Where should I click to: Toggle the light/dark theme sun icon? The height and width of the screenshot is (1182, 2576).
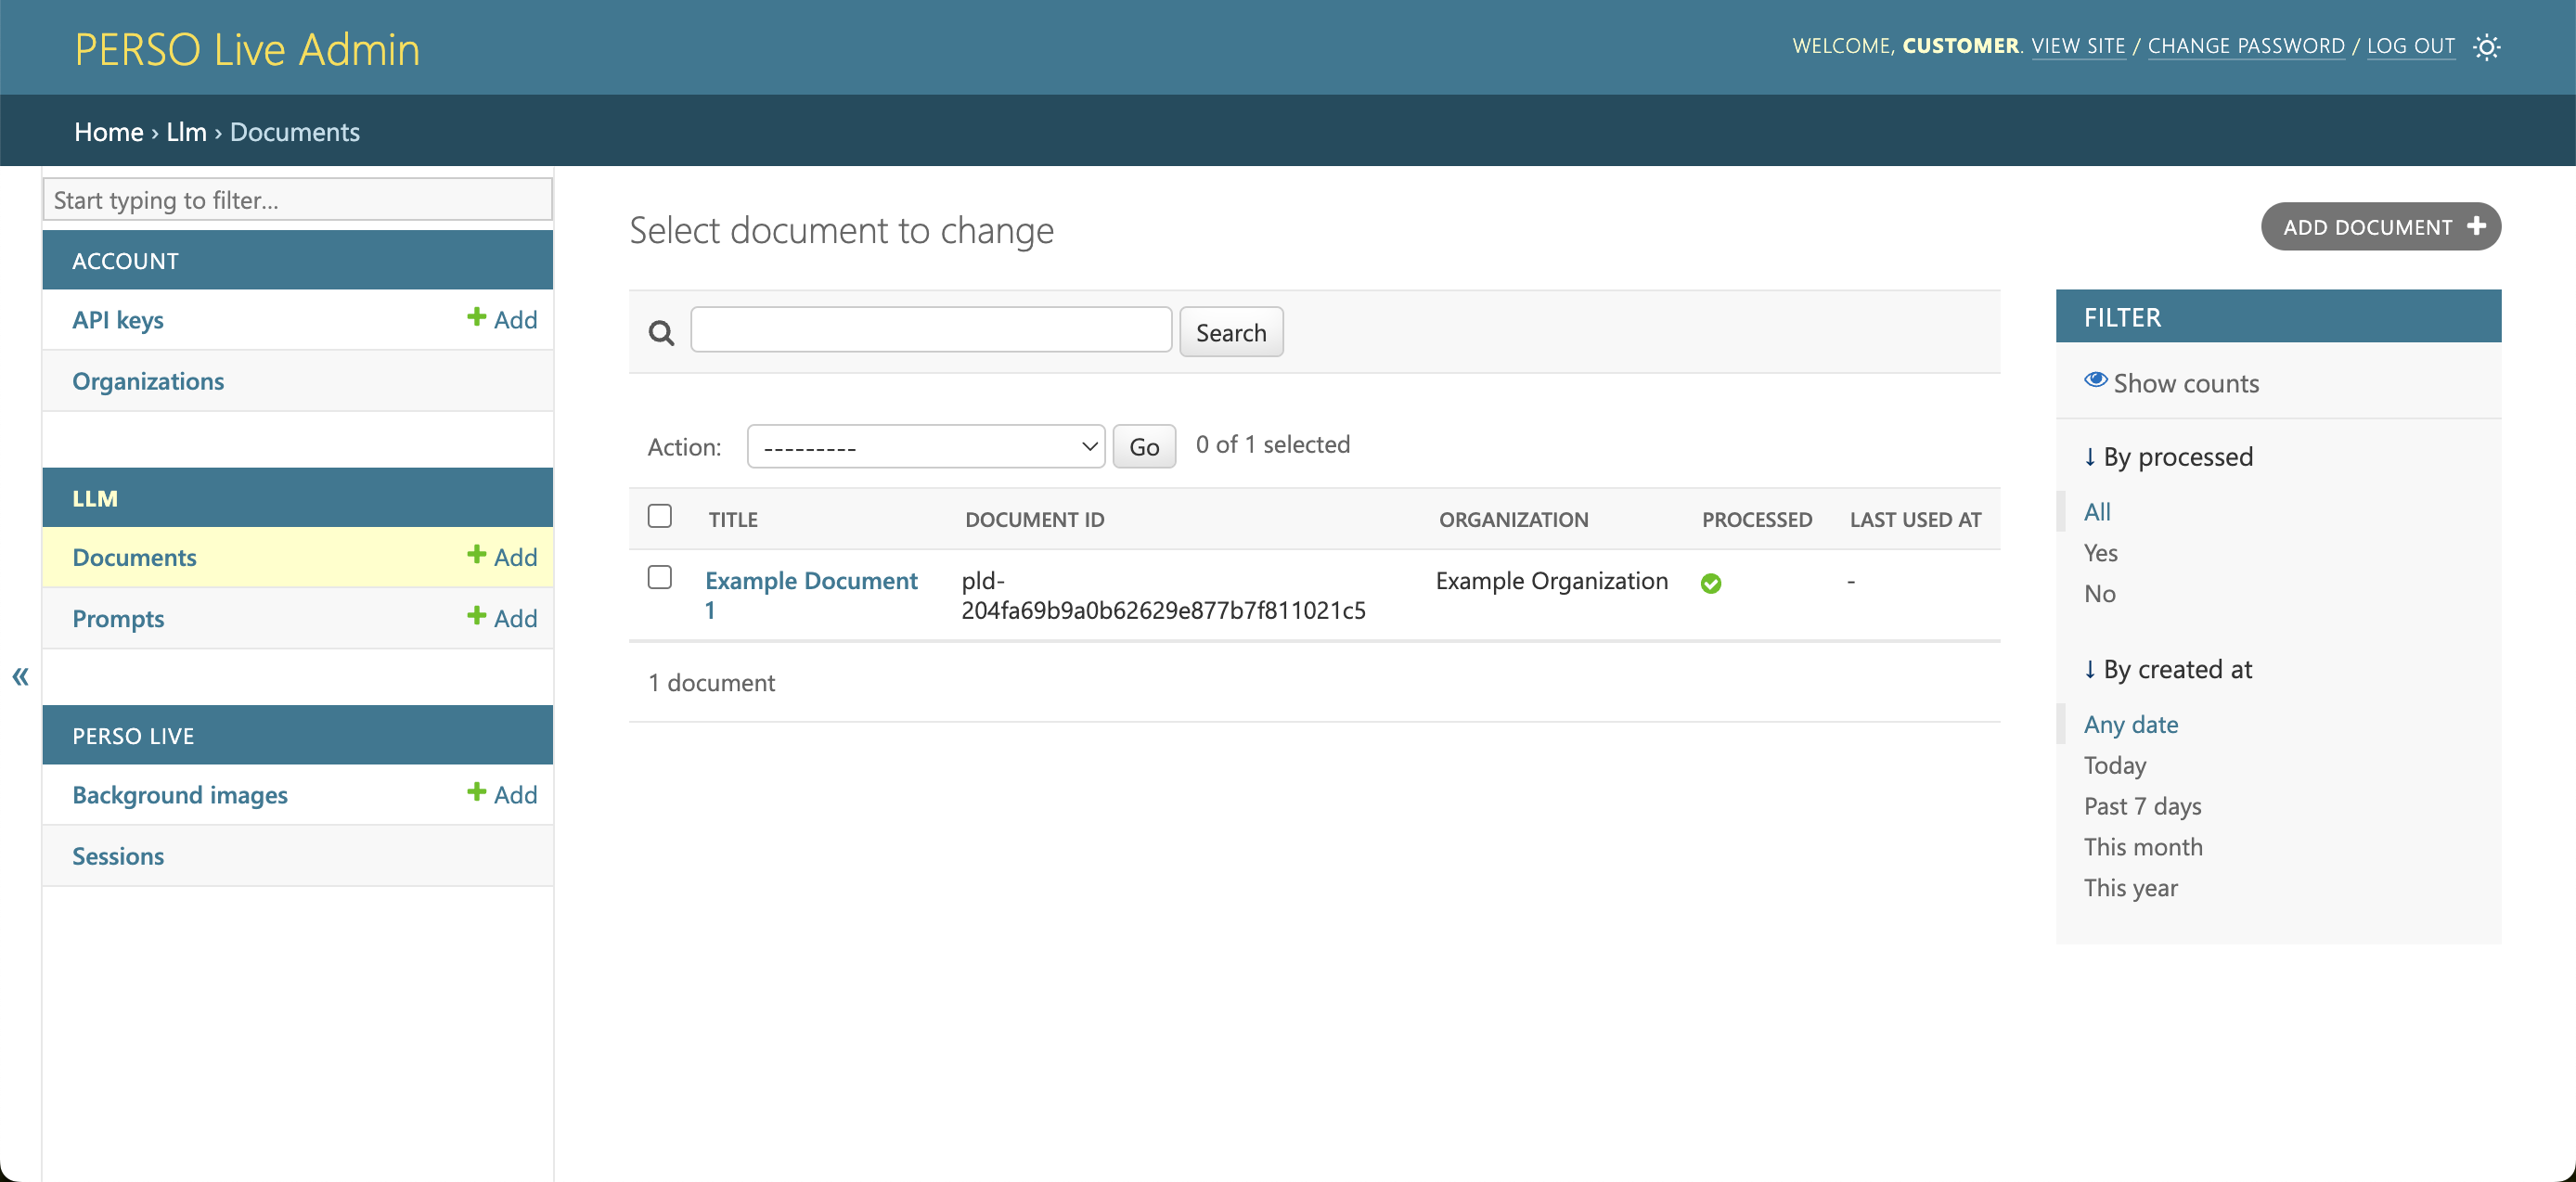tap(2486, 47)
